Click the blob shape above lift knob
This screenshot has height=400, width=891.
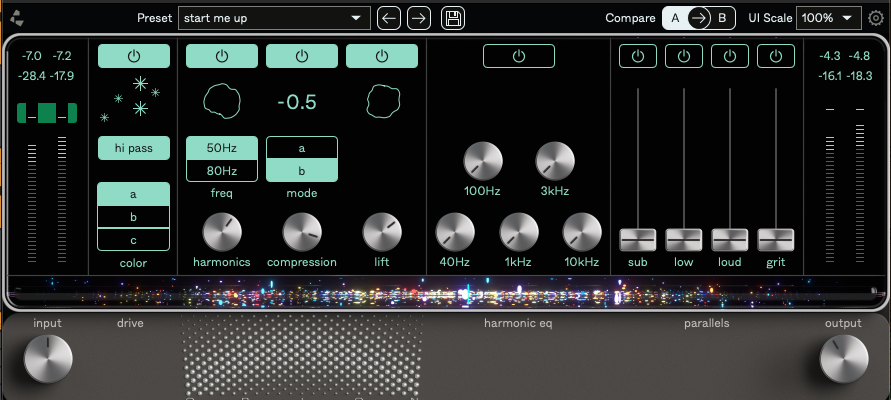click(381, 101)
